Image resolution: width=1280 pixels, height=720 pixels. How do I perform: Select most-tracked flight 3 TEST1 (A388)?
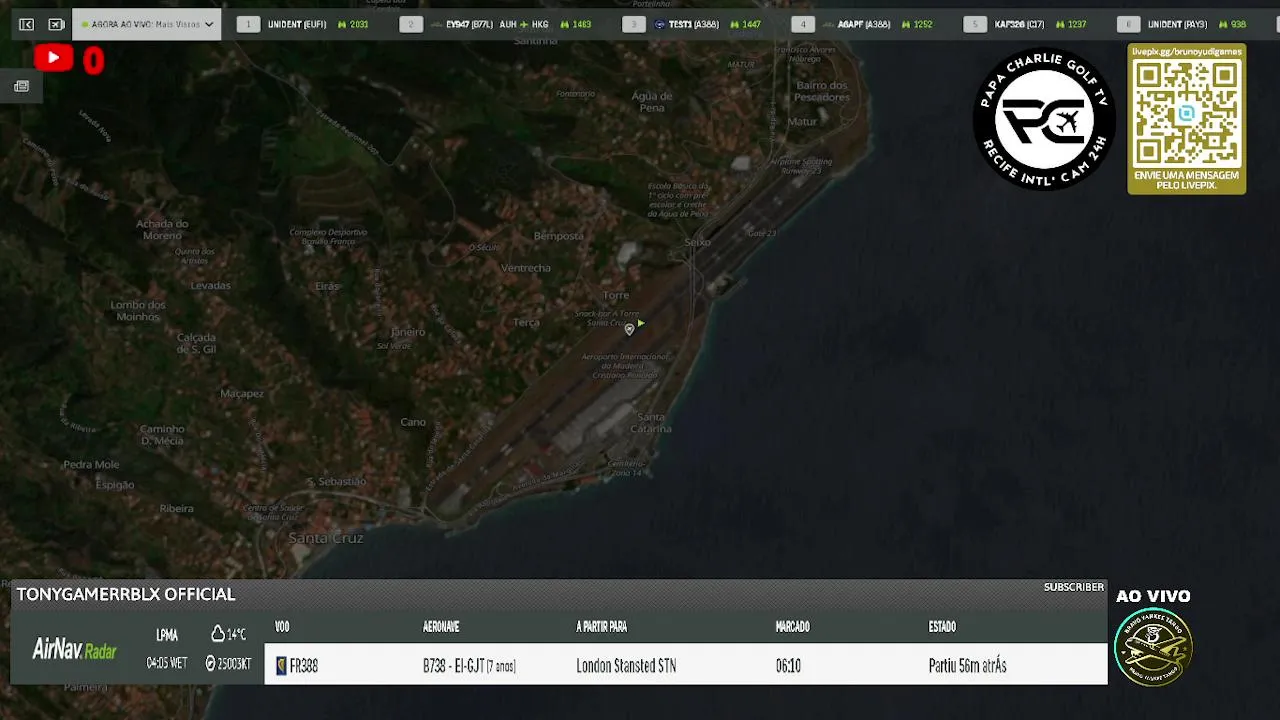coord(692,24)
